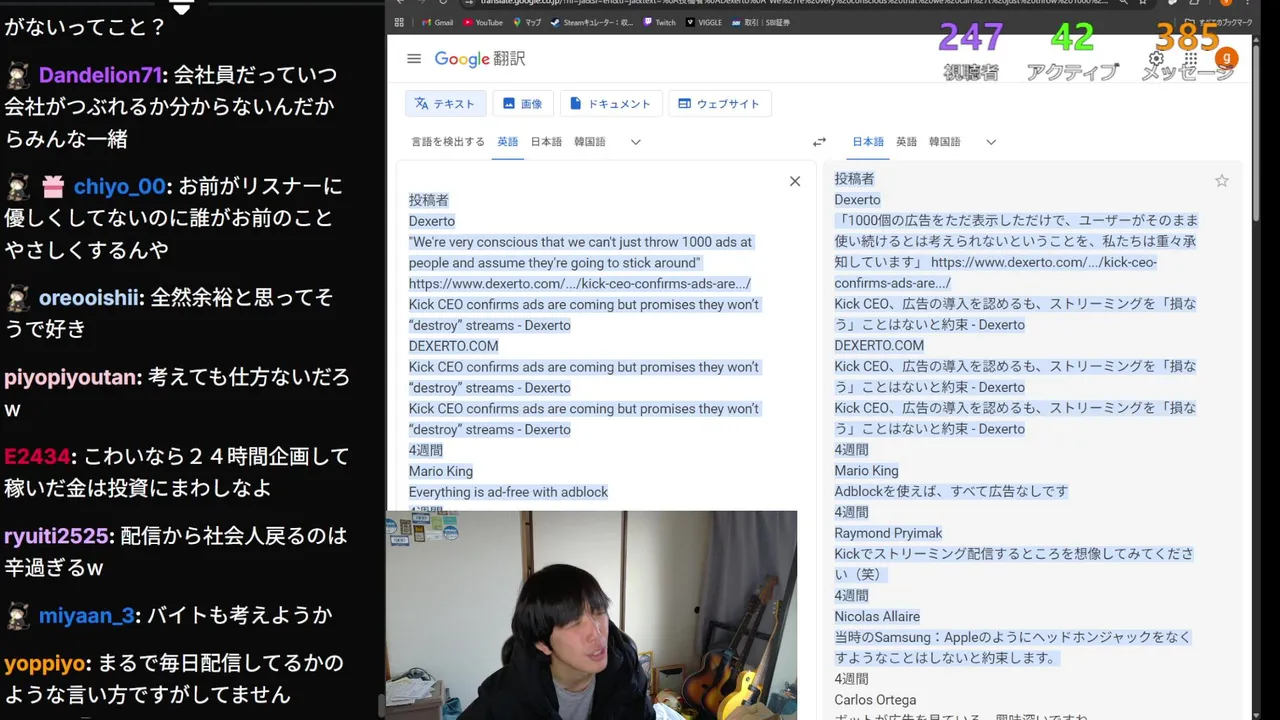Select 韓国語 as source language

tap(590, 142)
